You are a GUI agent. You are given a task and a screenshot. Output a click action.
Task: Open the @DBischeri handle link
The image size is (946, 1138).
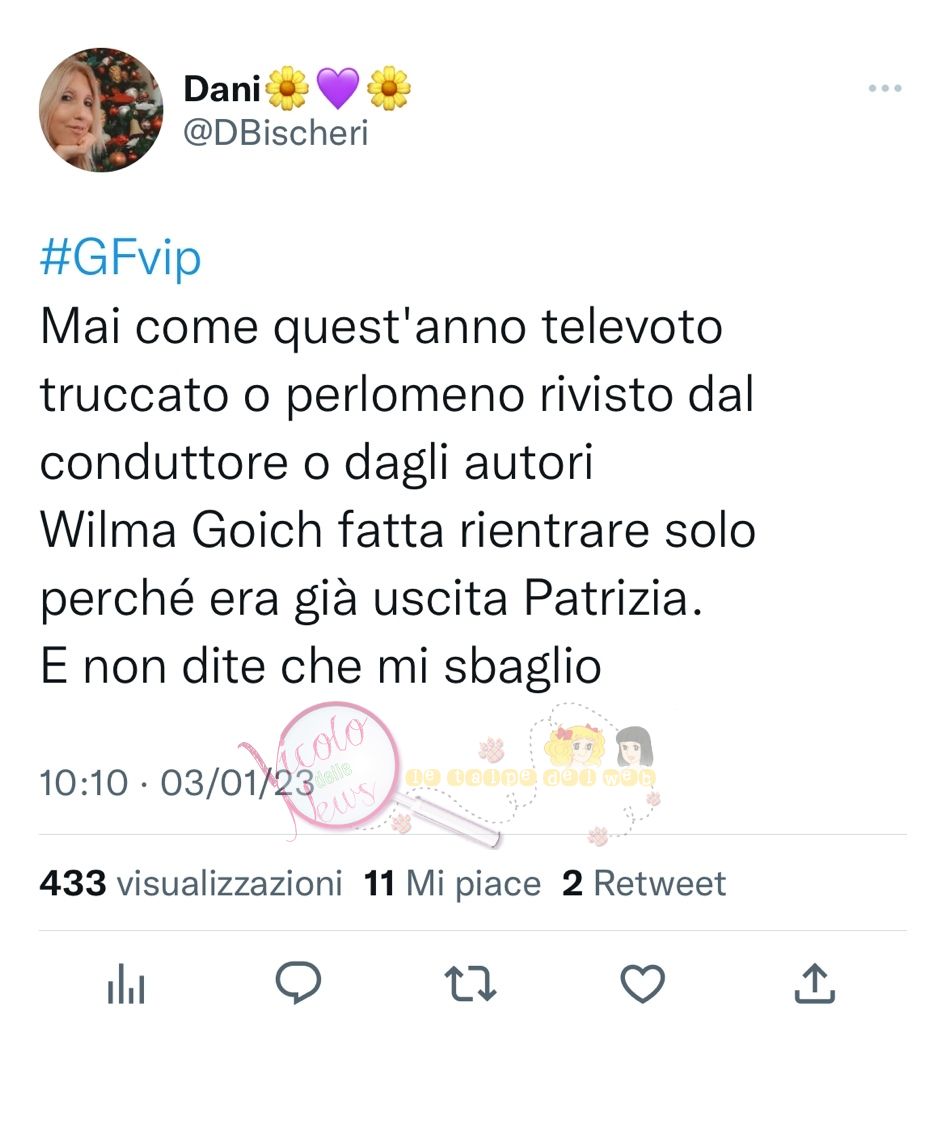point(276,133)
